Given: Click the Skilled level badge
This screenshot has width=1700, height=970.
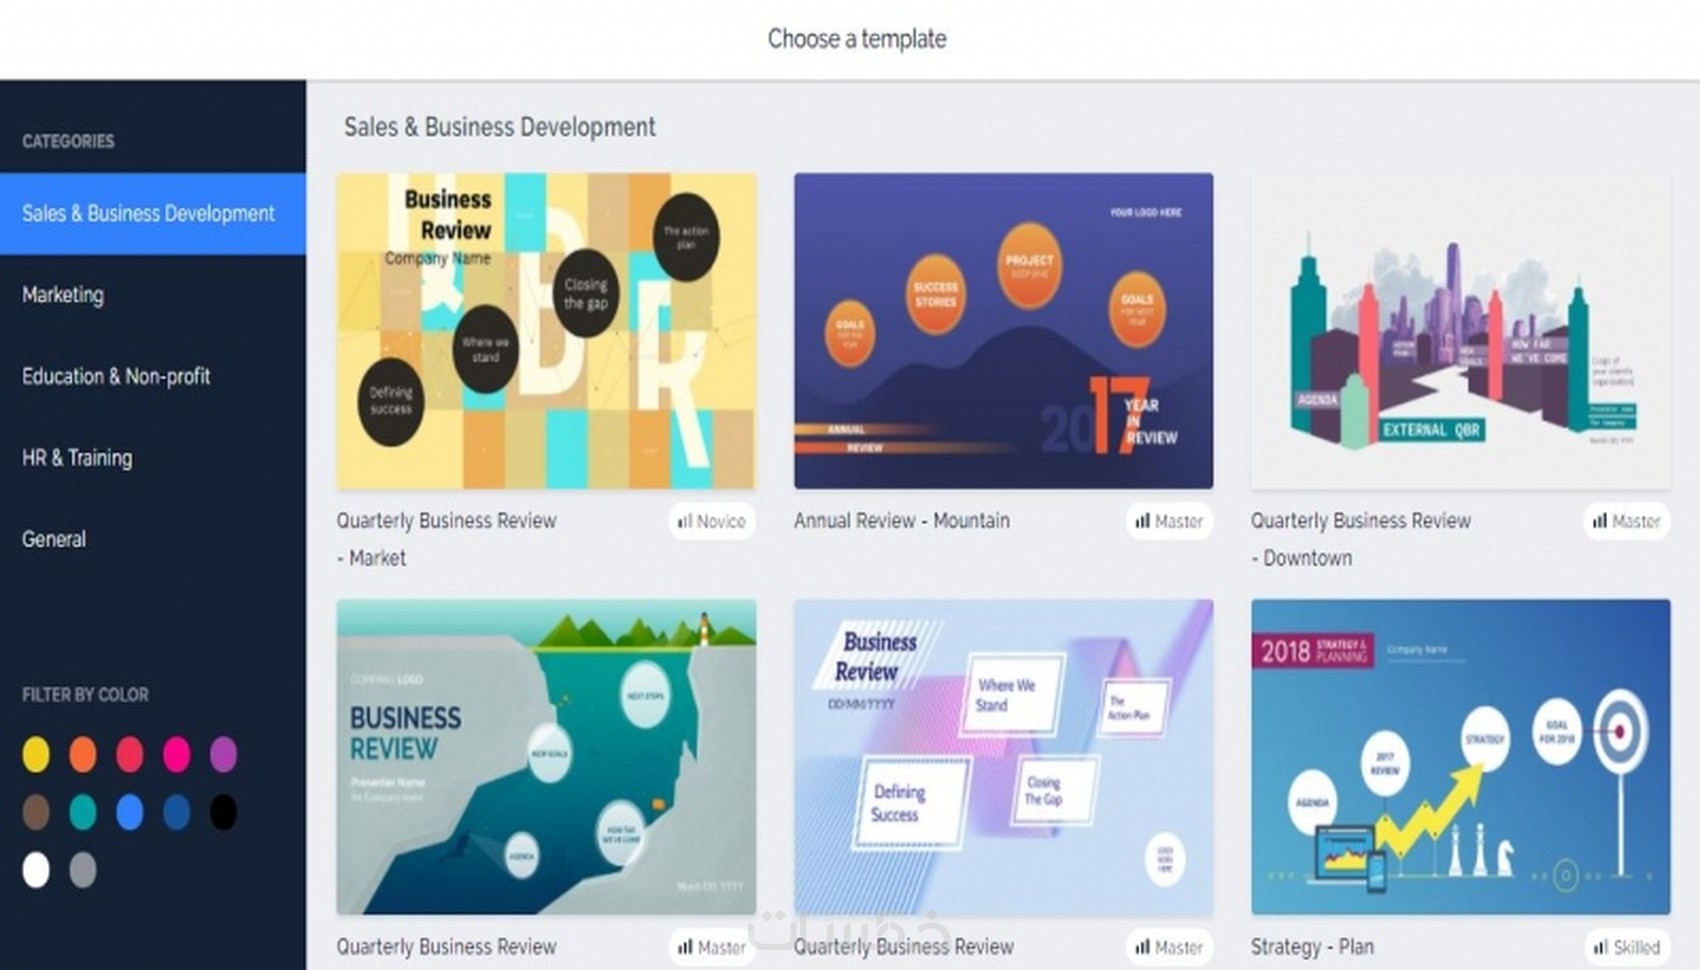Looking at the screenshot, I should point(1627,947).
